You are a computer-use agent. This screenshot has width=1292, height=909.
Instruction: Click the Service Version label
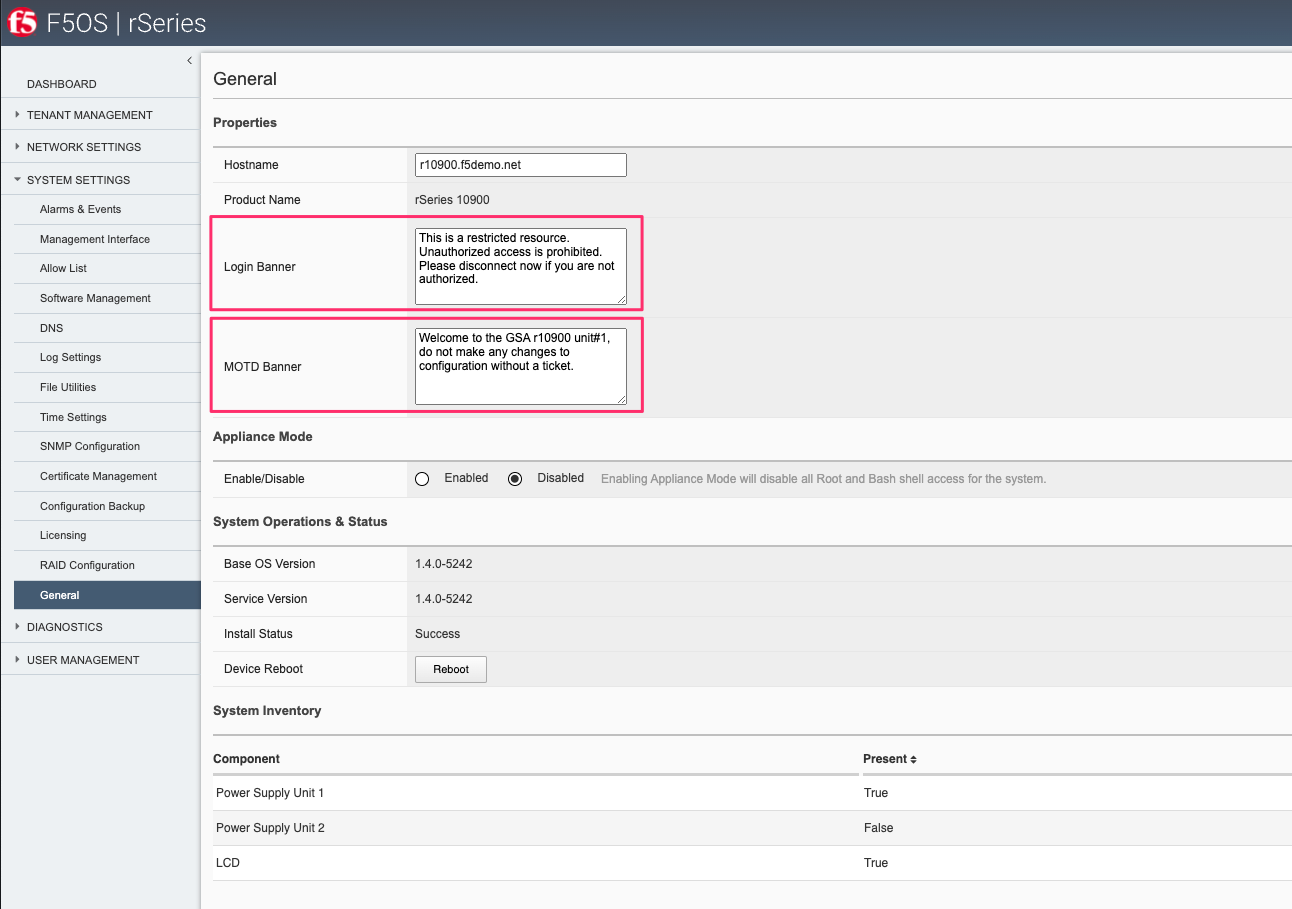click(266, 599)
